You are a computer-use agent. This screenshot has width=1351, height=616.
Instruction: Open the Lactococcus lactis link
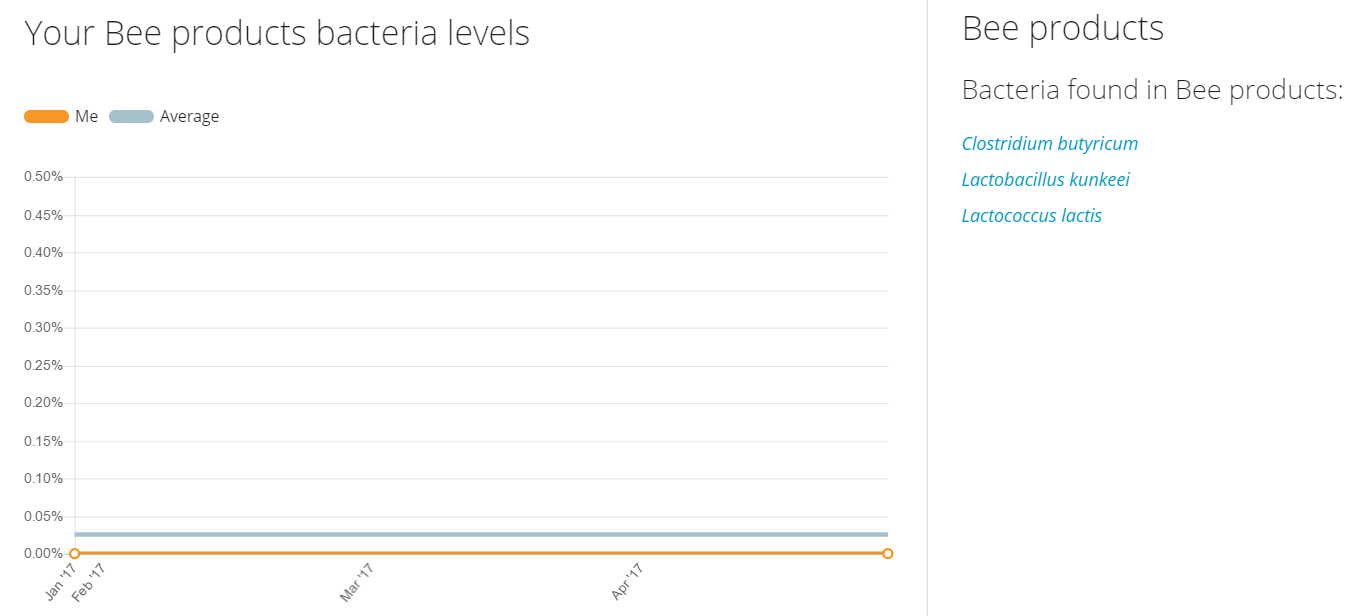(1031, 216)
